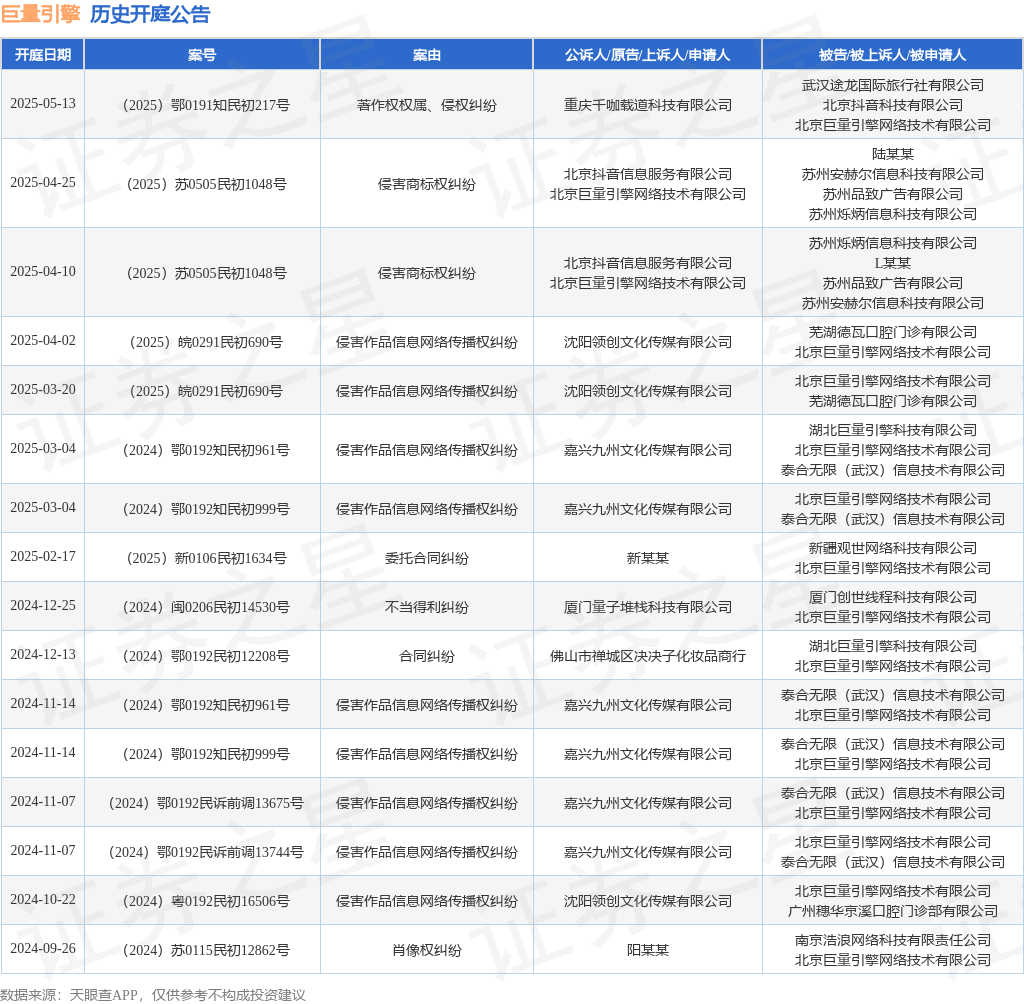Click plaintiff 重庆千咖载道科技有限公司
The width and height of the screenshot is (1024, 1004).
point(648,105)
